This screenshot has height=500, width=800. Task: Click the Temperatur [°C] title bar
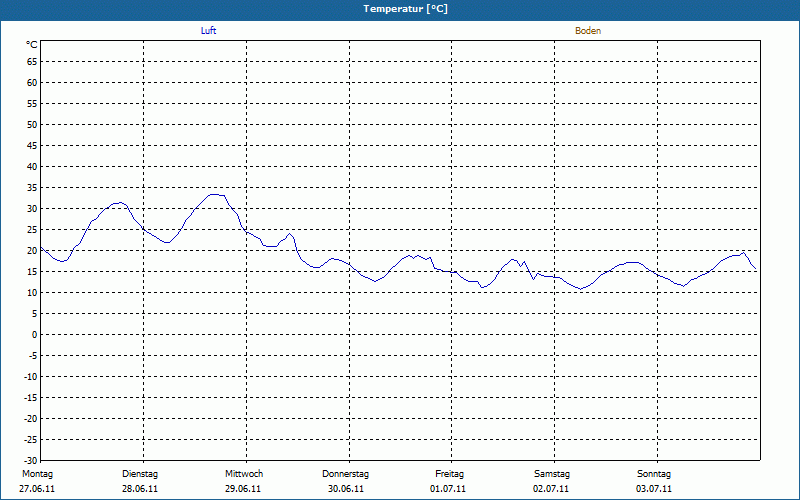pyautogui.click(x=400, y=9)
